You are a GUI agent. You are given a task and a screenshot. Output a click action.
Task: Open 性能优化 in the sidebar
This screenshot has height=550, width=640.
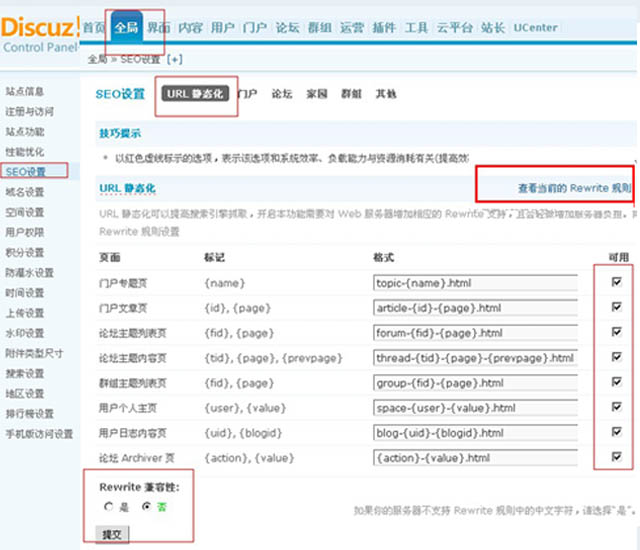coord(24,152)
